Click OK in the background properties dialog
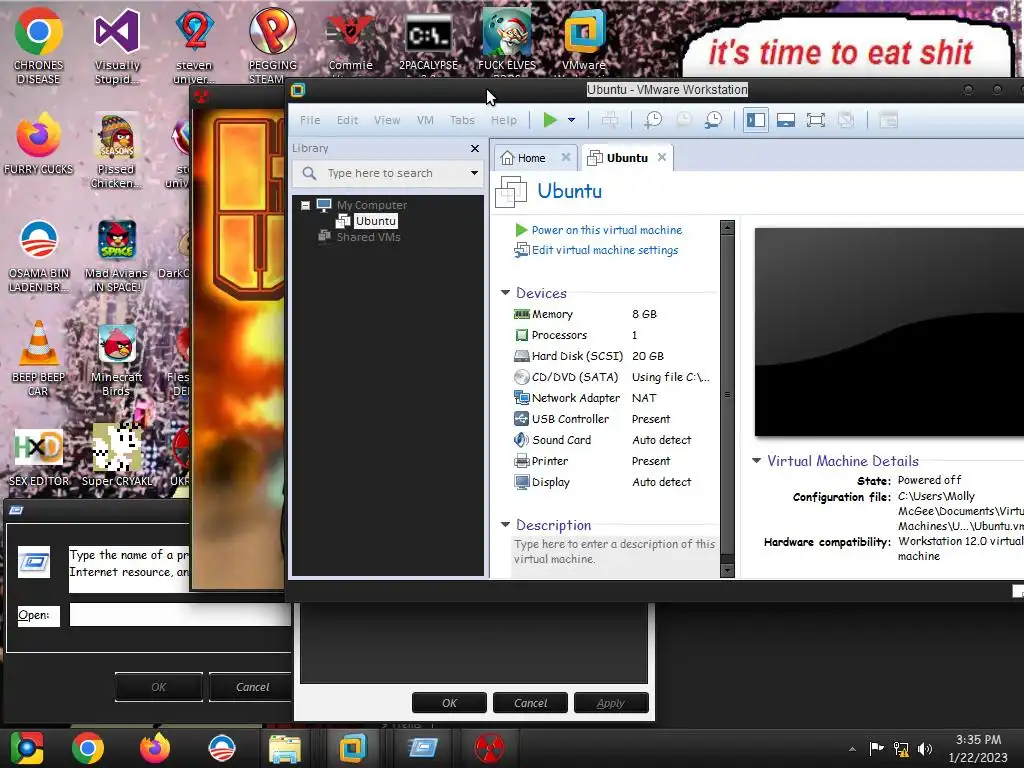Image resolution: width=1024 pixels, height=768 pixels. click(x=449, y=703)
